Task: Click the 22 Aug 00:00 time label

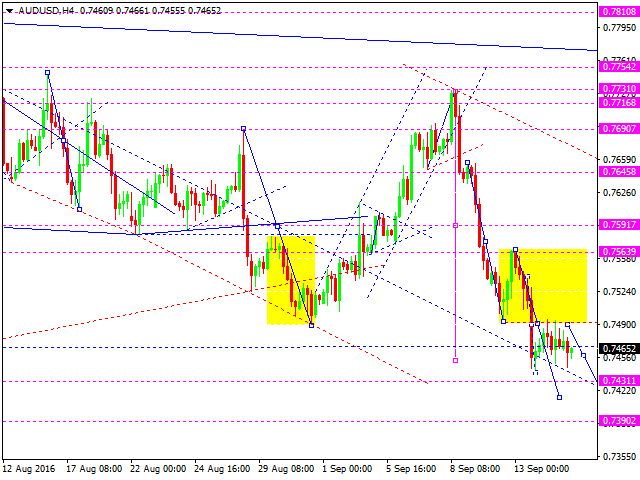Action: (x=158, y=469)
